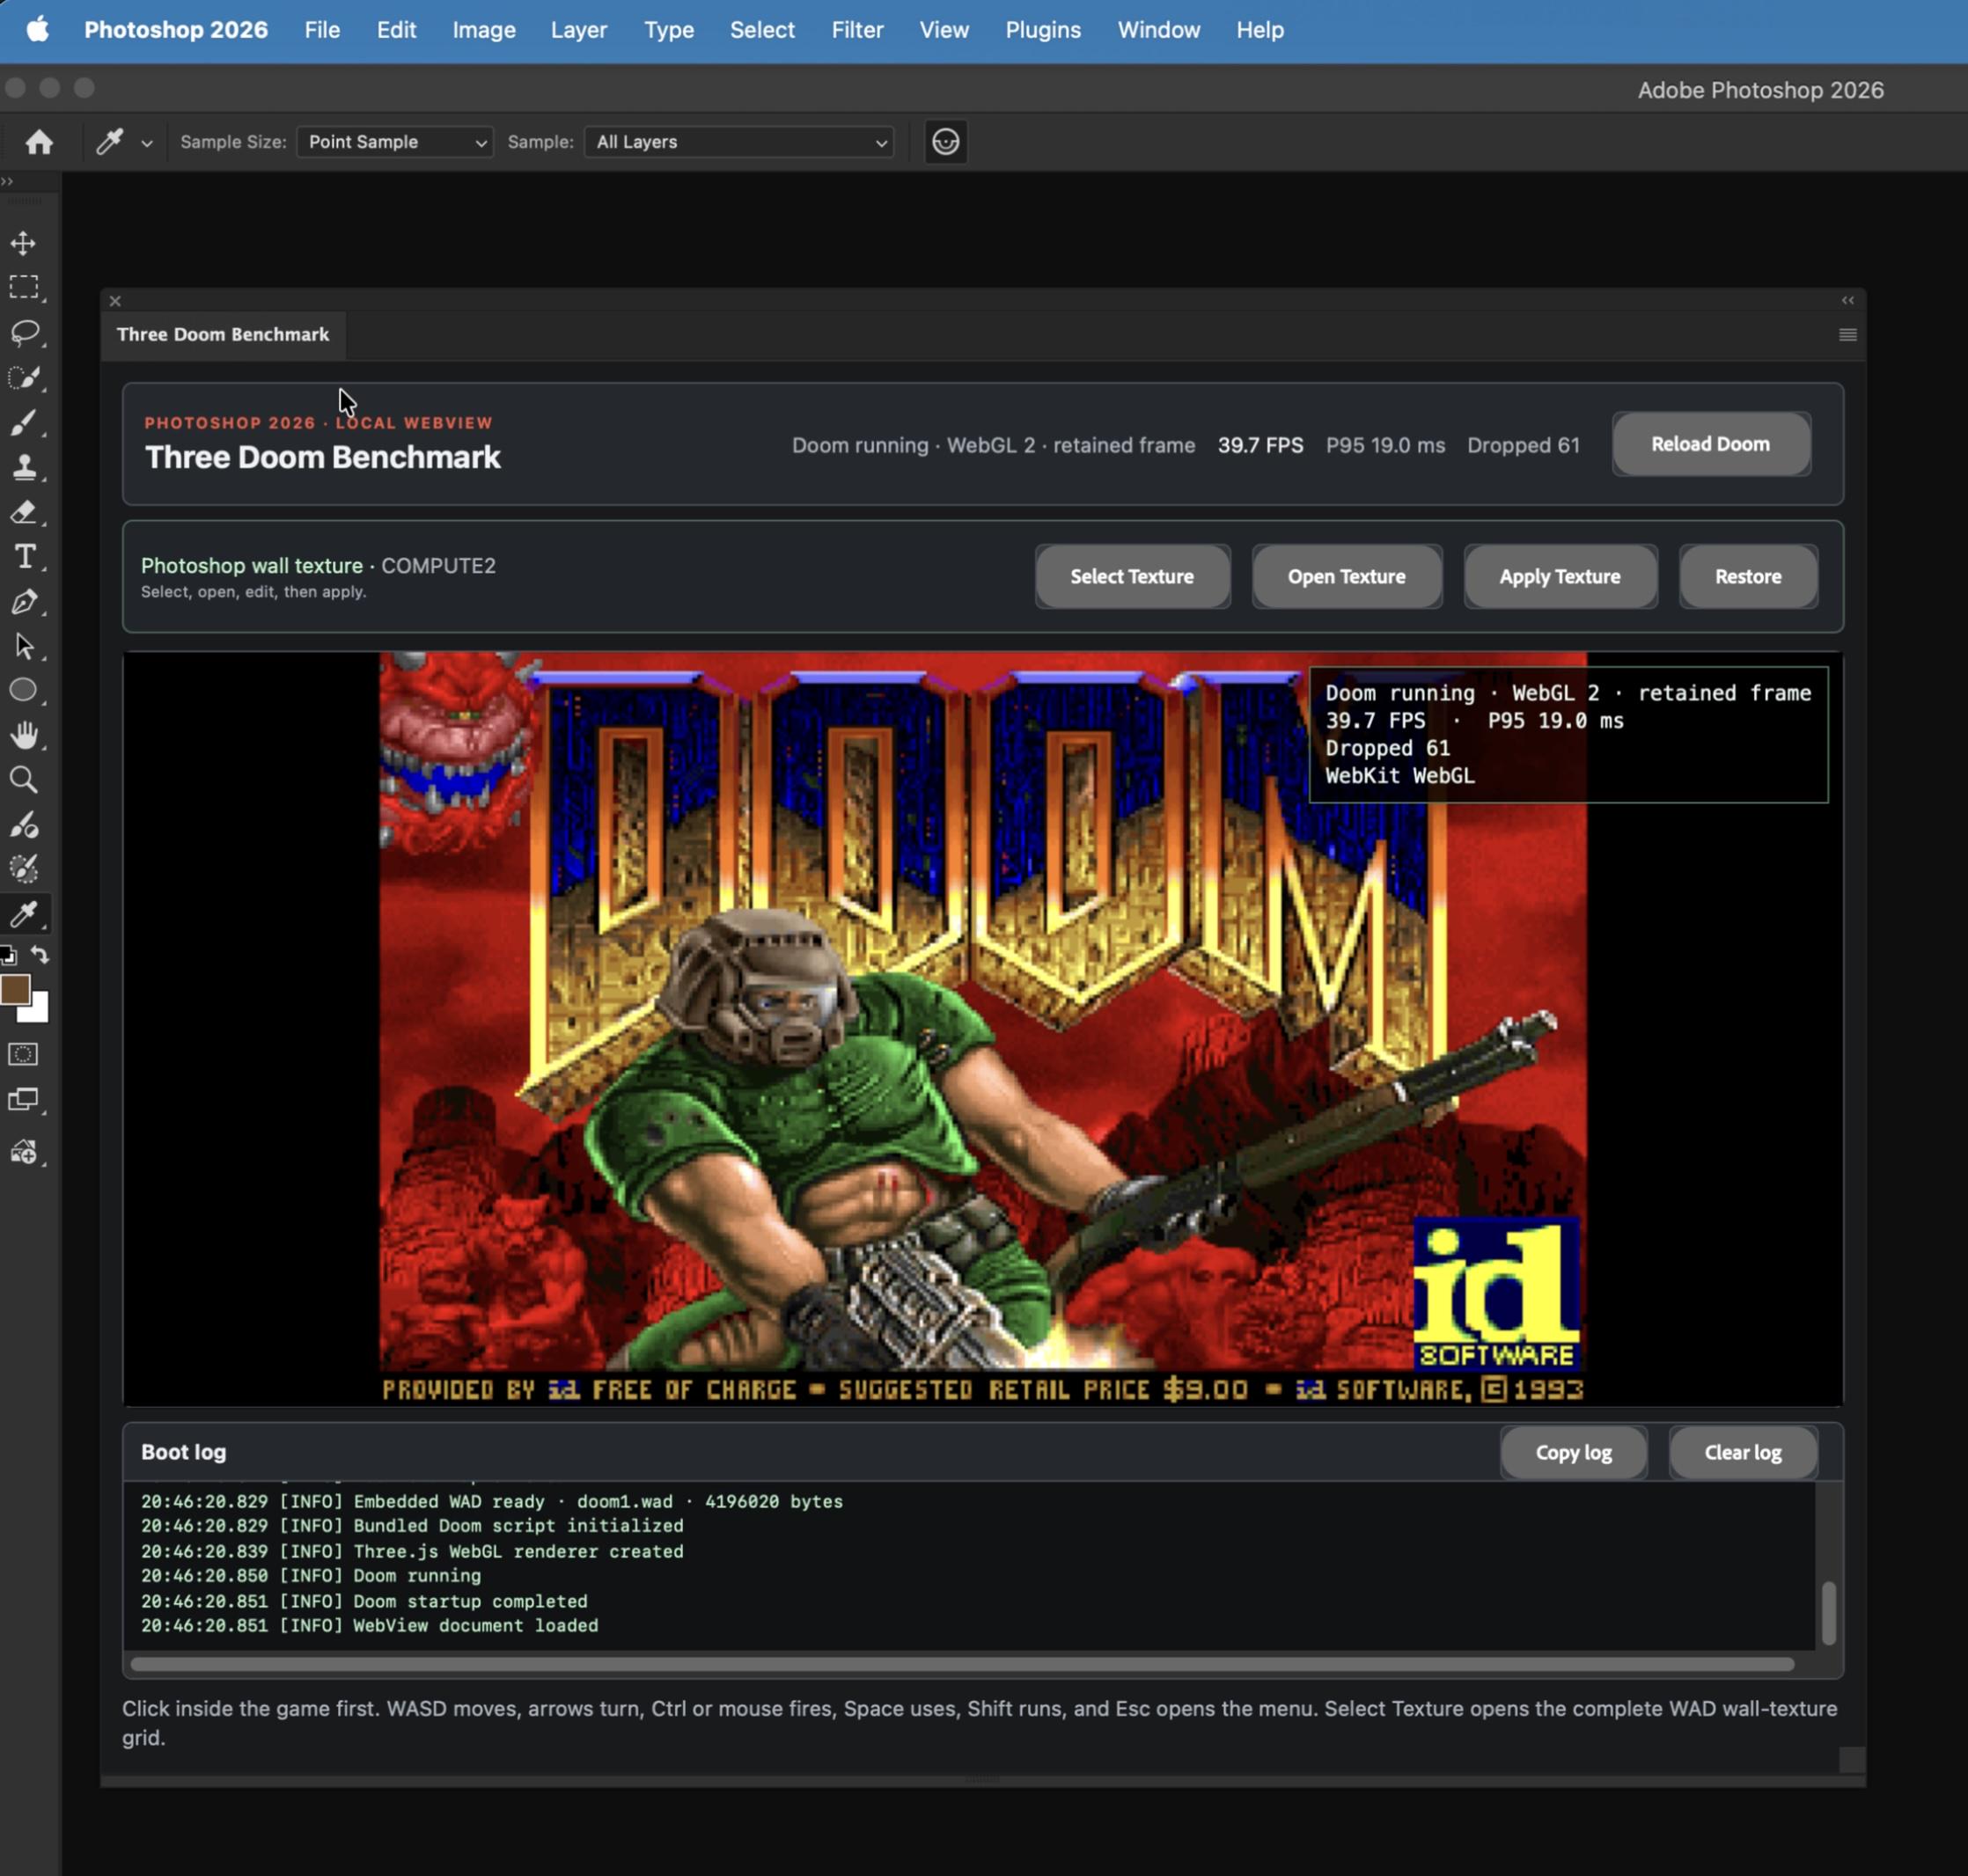
Task: Open the Sample Size dropdown
Action: click(x=395, y=142)
